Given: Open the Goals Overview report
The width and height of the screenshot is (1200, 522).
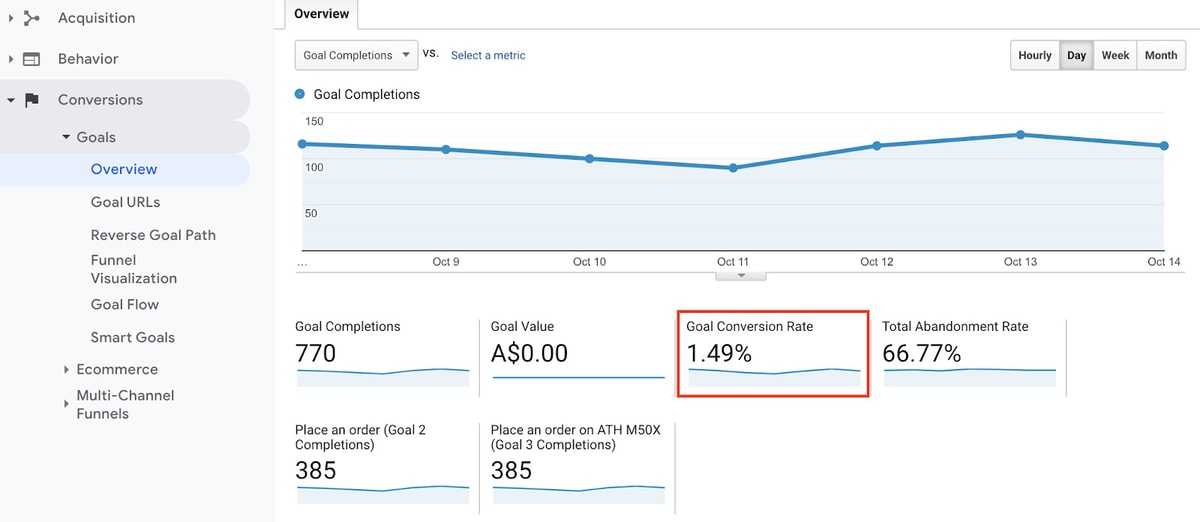Looking at the screenshot, I should coord(124,169).
